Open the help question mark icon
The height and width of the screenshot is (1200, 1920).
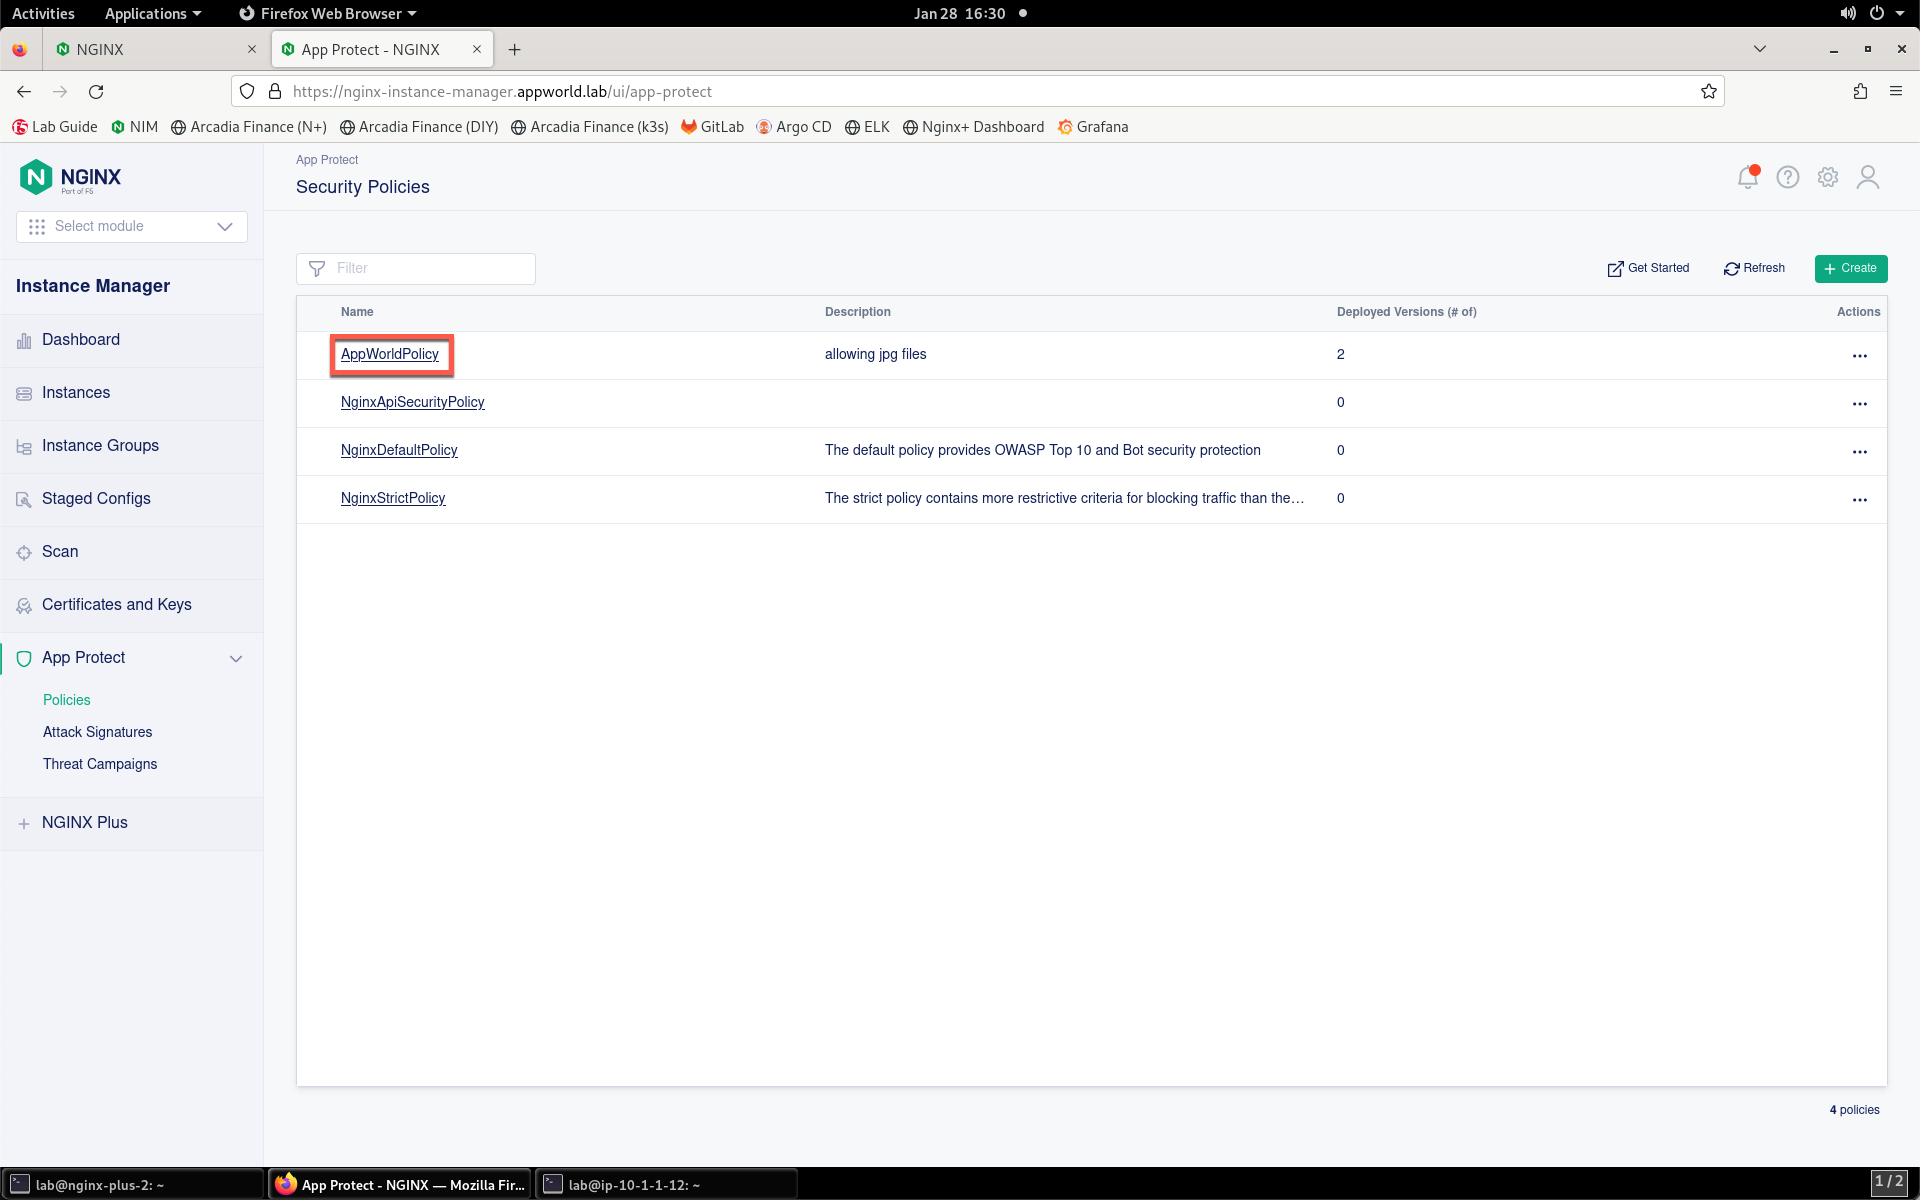[x=1788, y=177]
